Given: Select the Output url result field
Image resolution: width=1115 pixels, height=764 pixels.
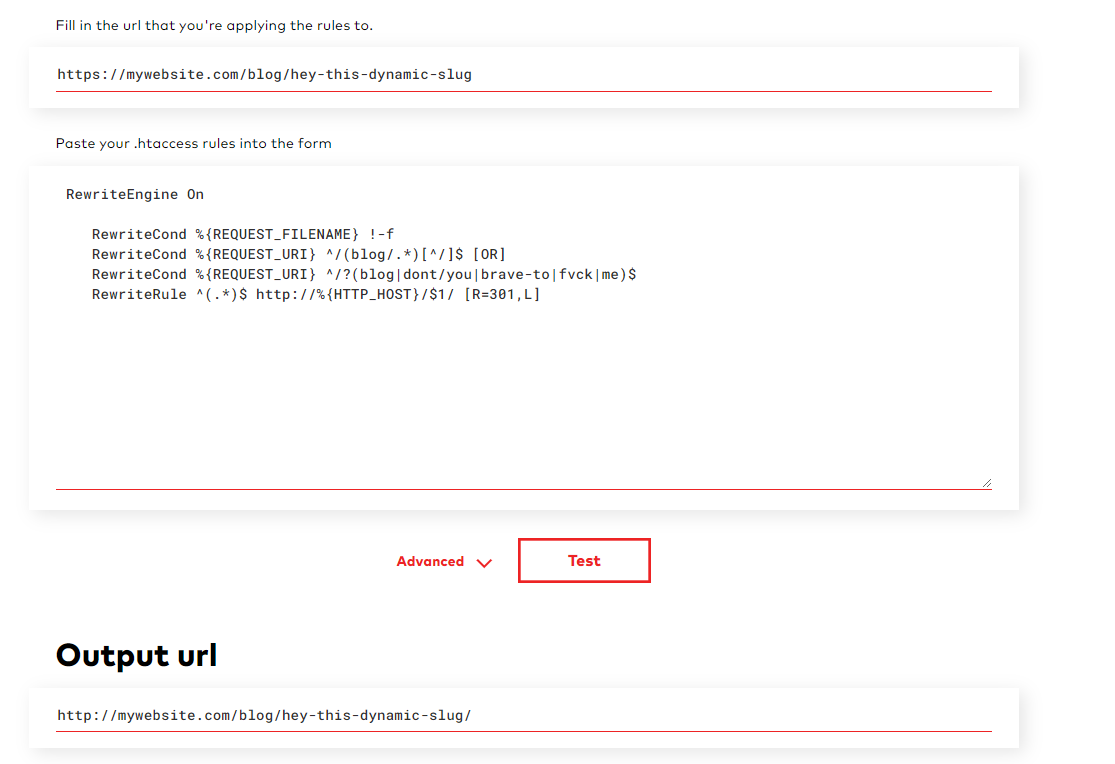Looking at the screenshot, I should pyautogui.click(x=523, y=716).
